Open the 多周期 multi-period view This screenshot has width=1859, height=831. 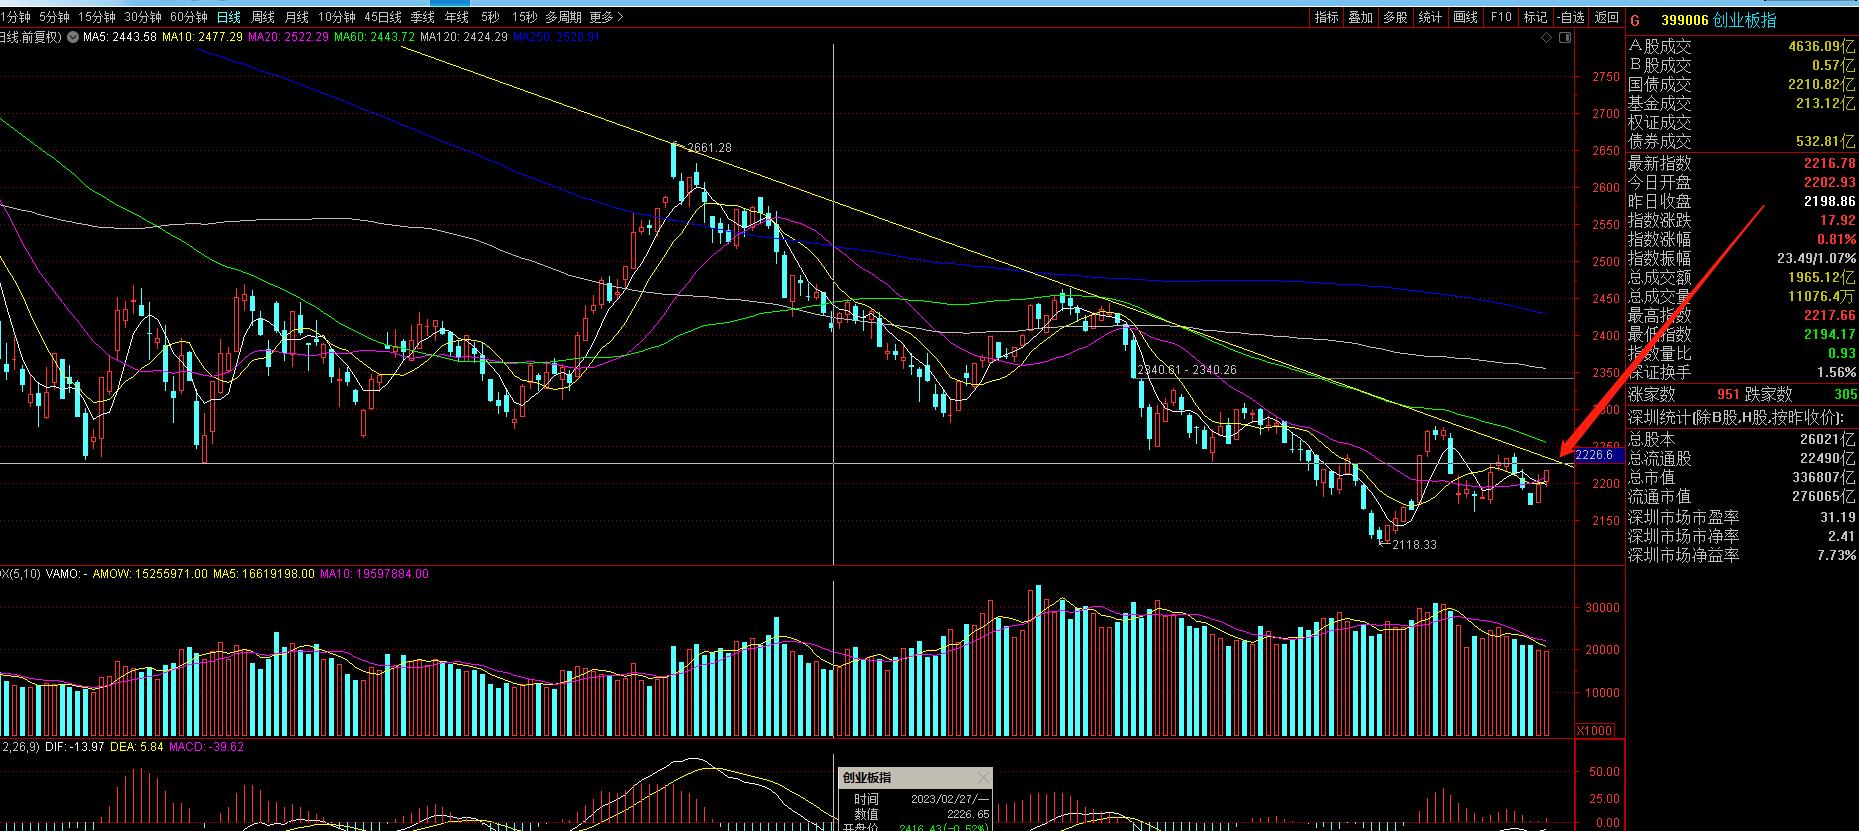(x=564, y=17)
